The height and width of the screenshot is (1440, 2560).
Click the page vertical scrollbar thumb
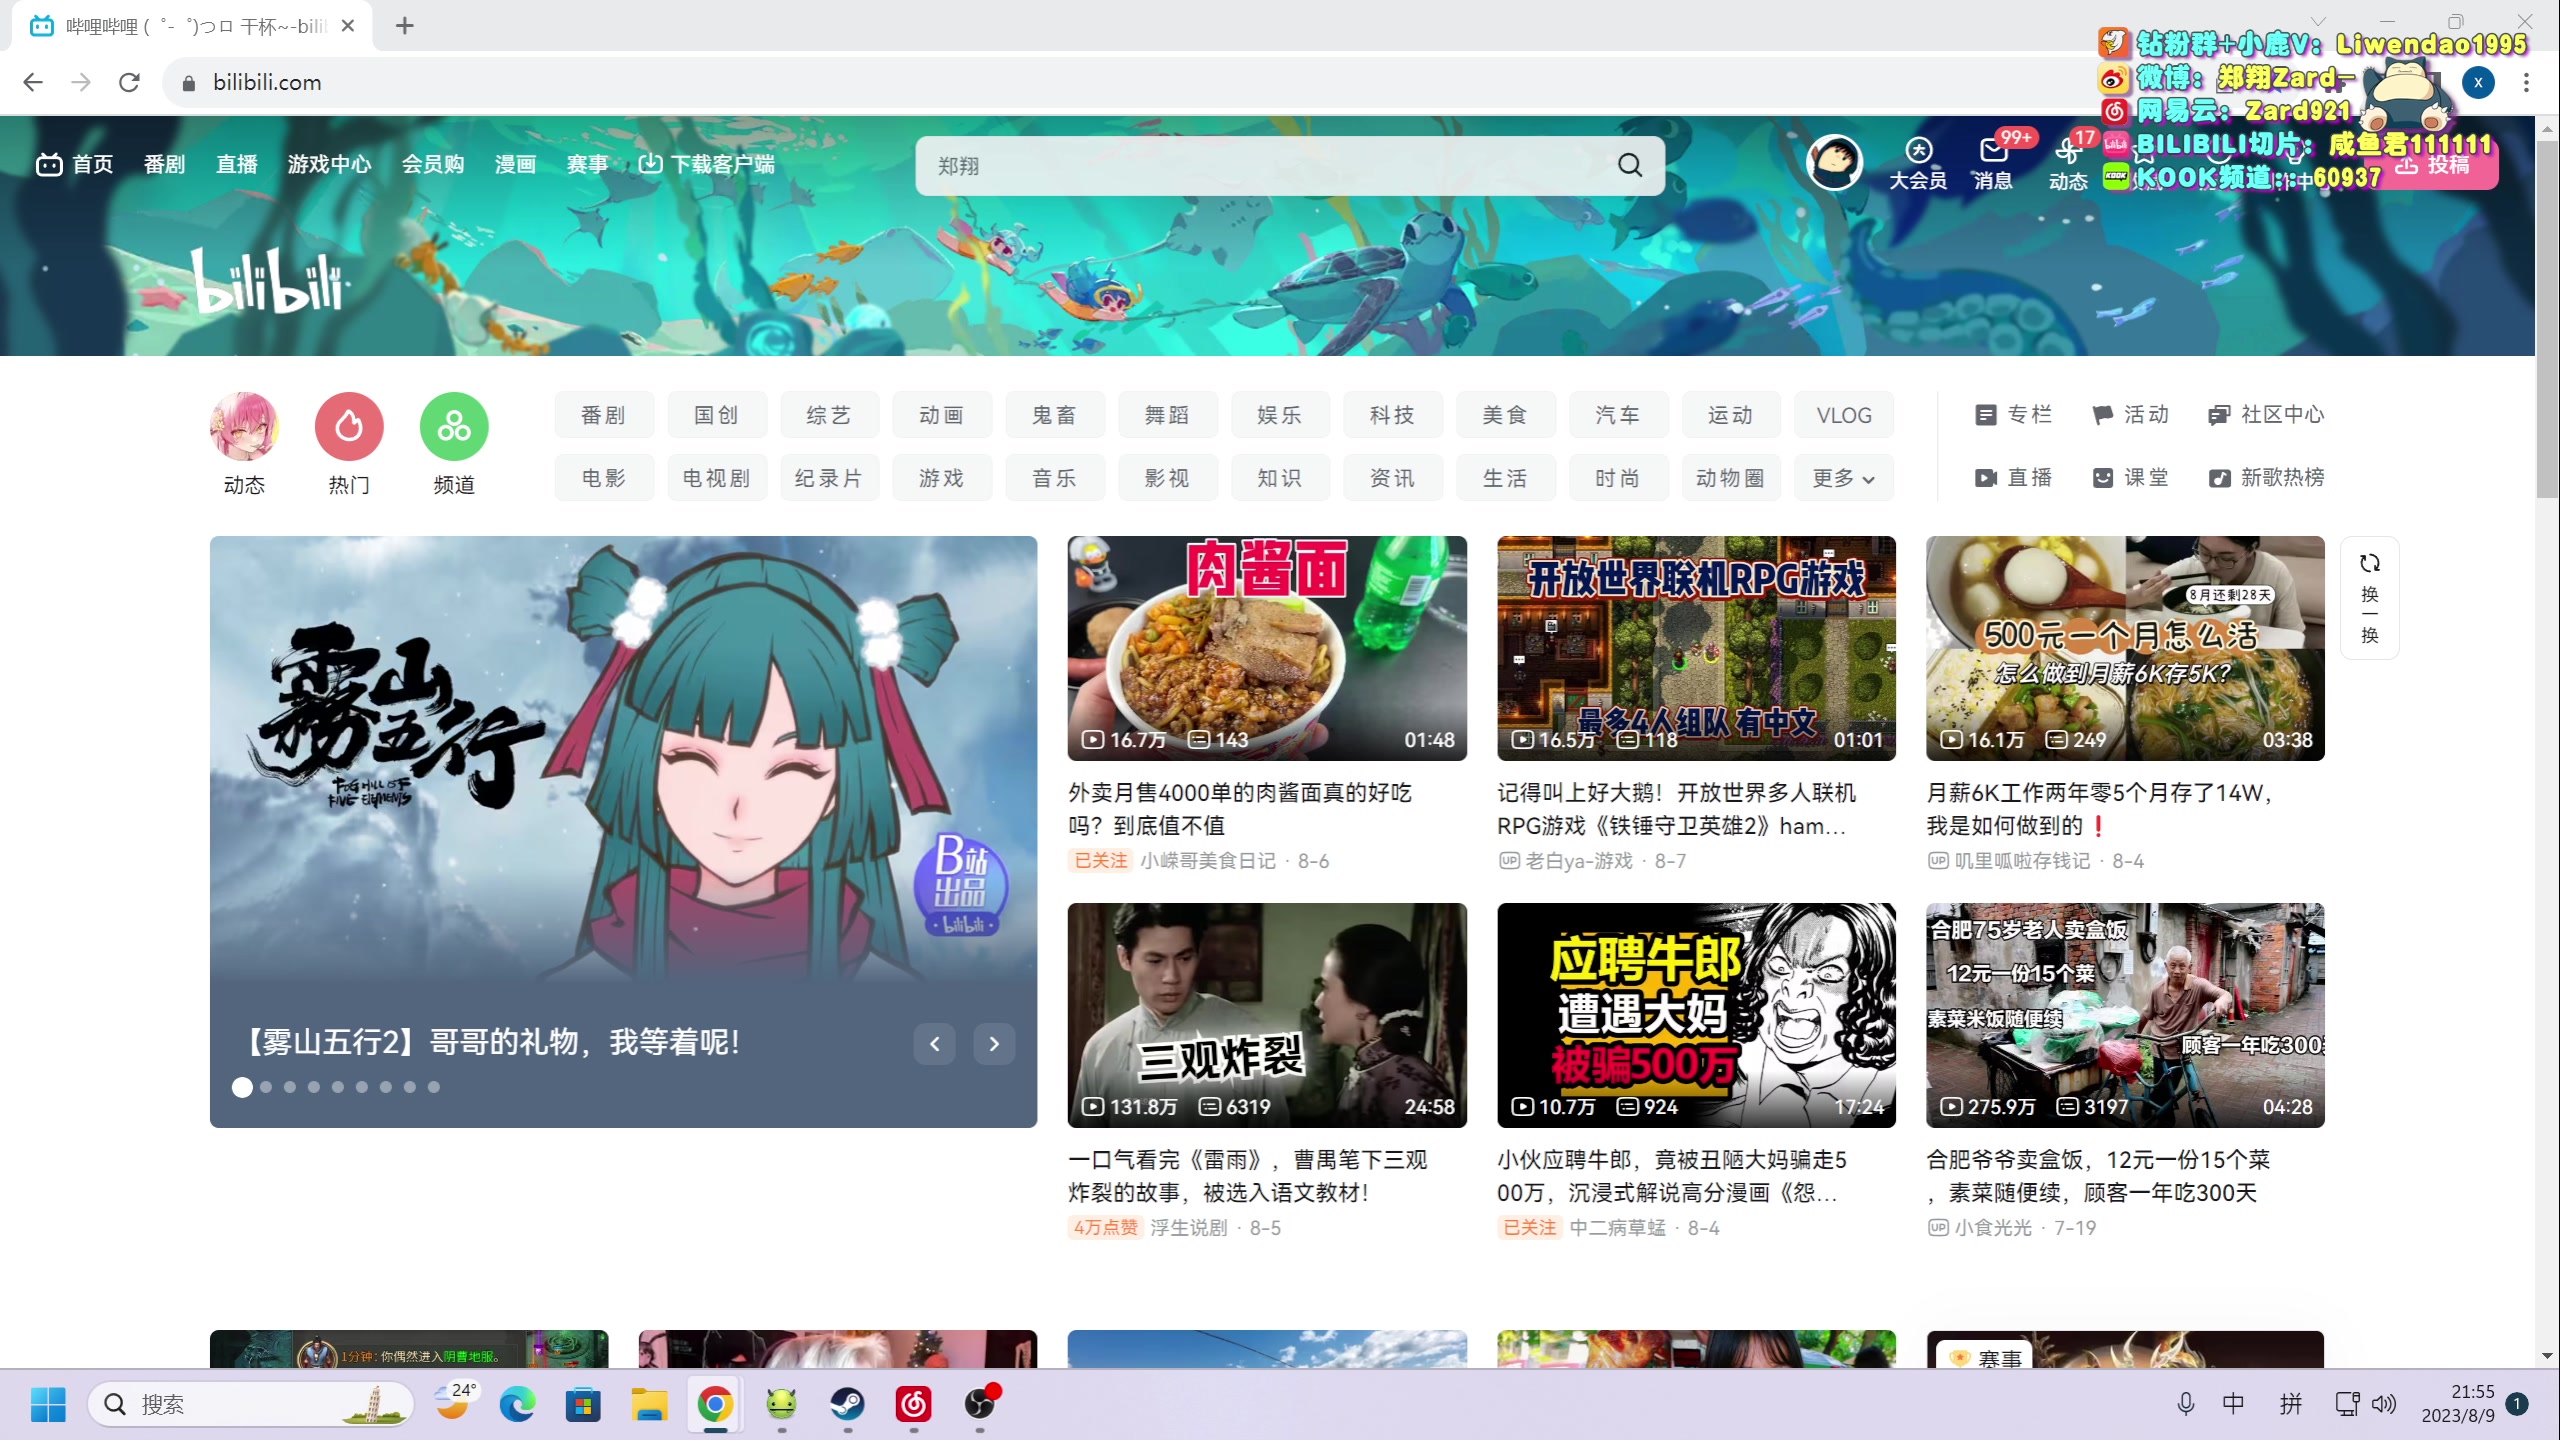coord(2546,320)
